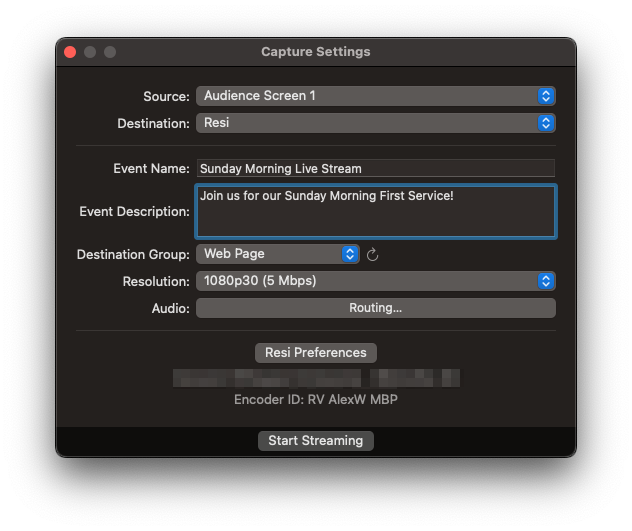Click the Audio label
This screenshot has width=632, height=531.
coord(170,308)
